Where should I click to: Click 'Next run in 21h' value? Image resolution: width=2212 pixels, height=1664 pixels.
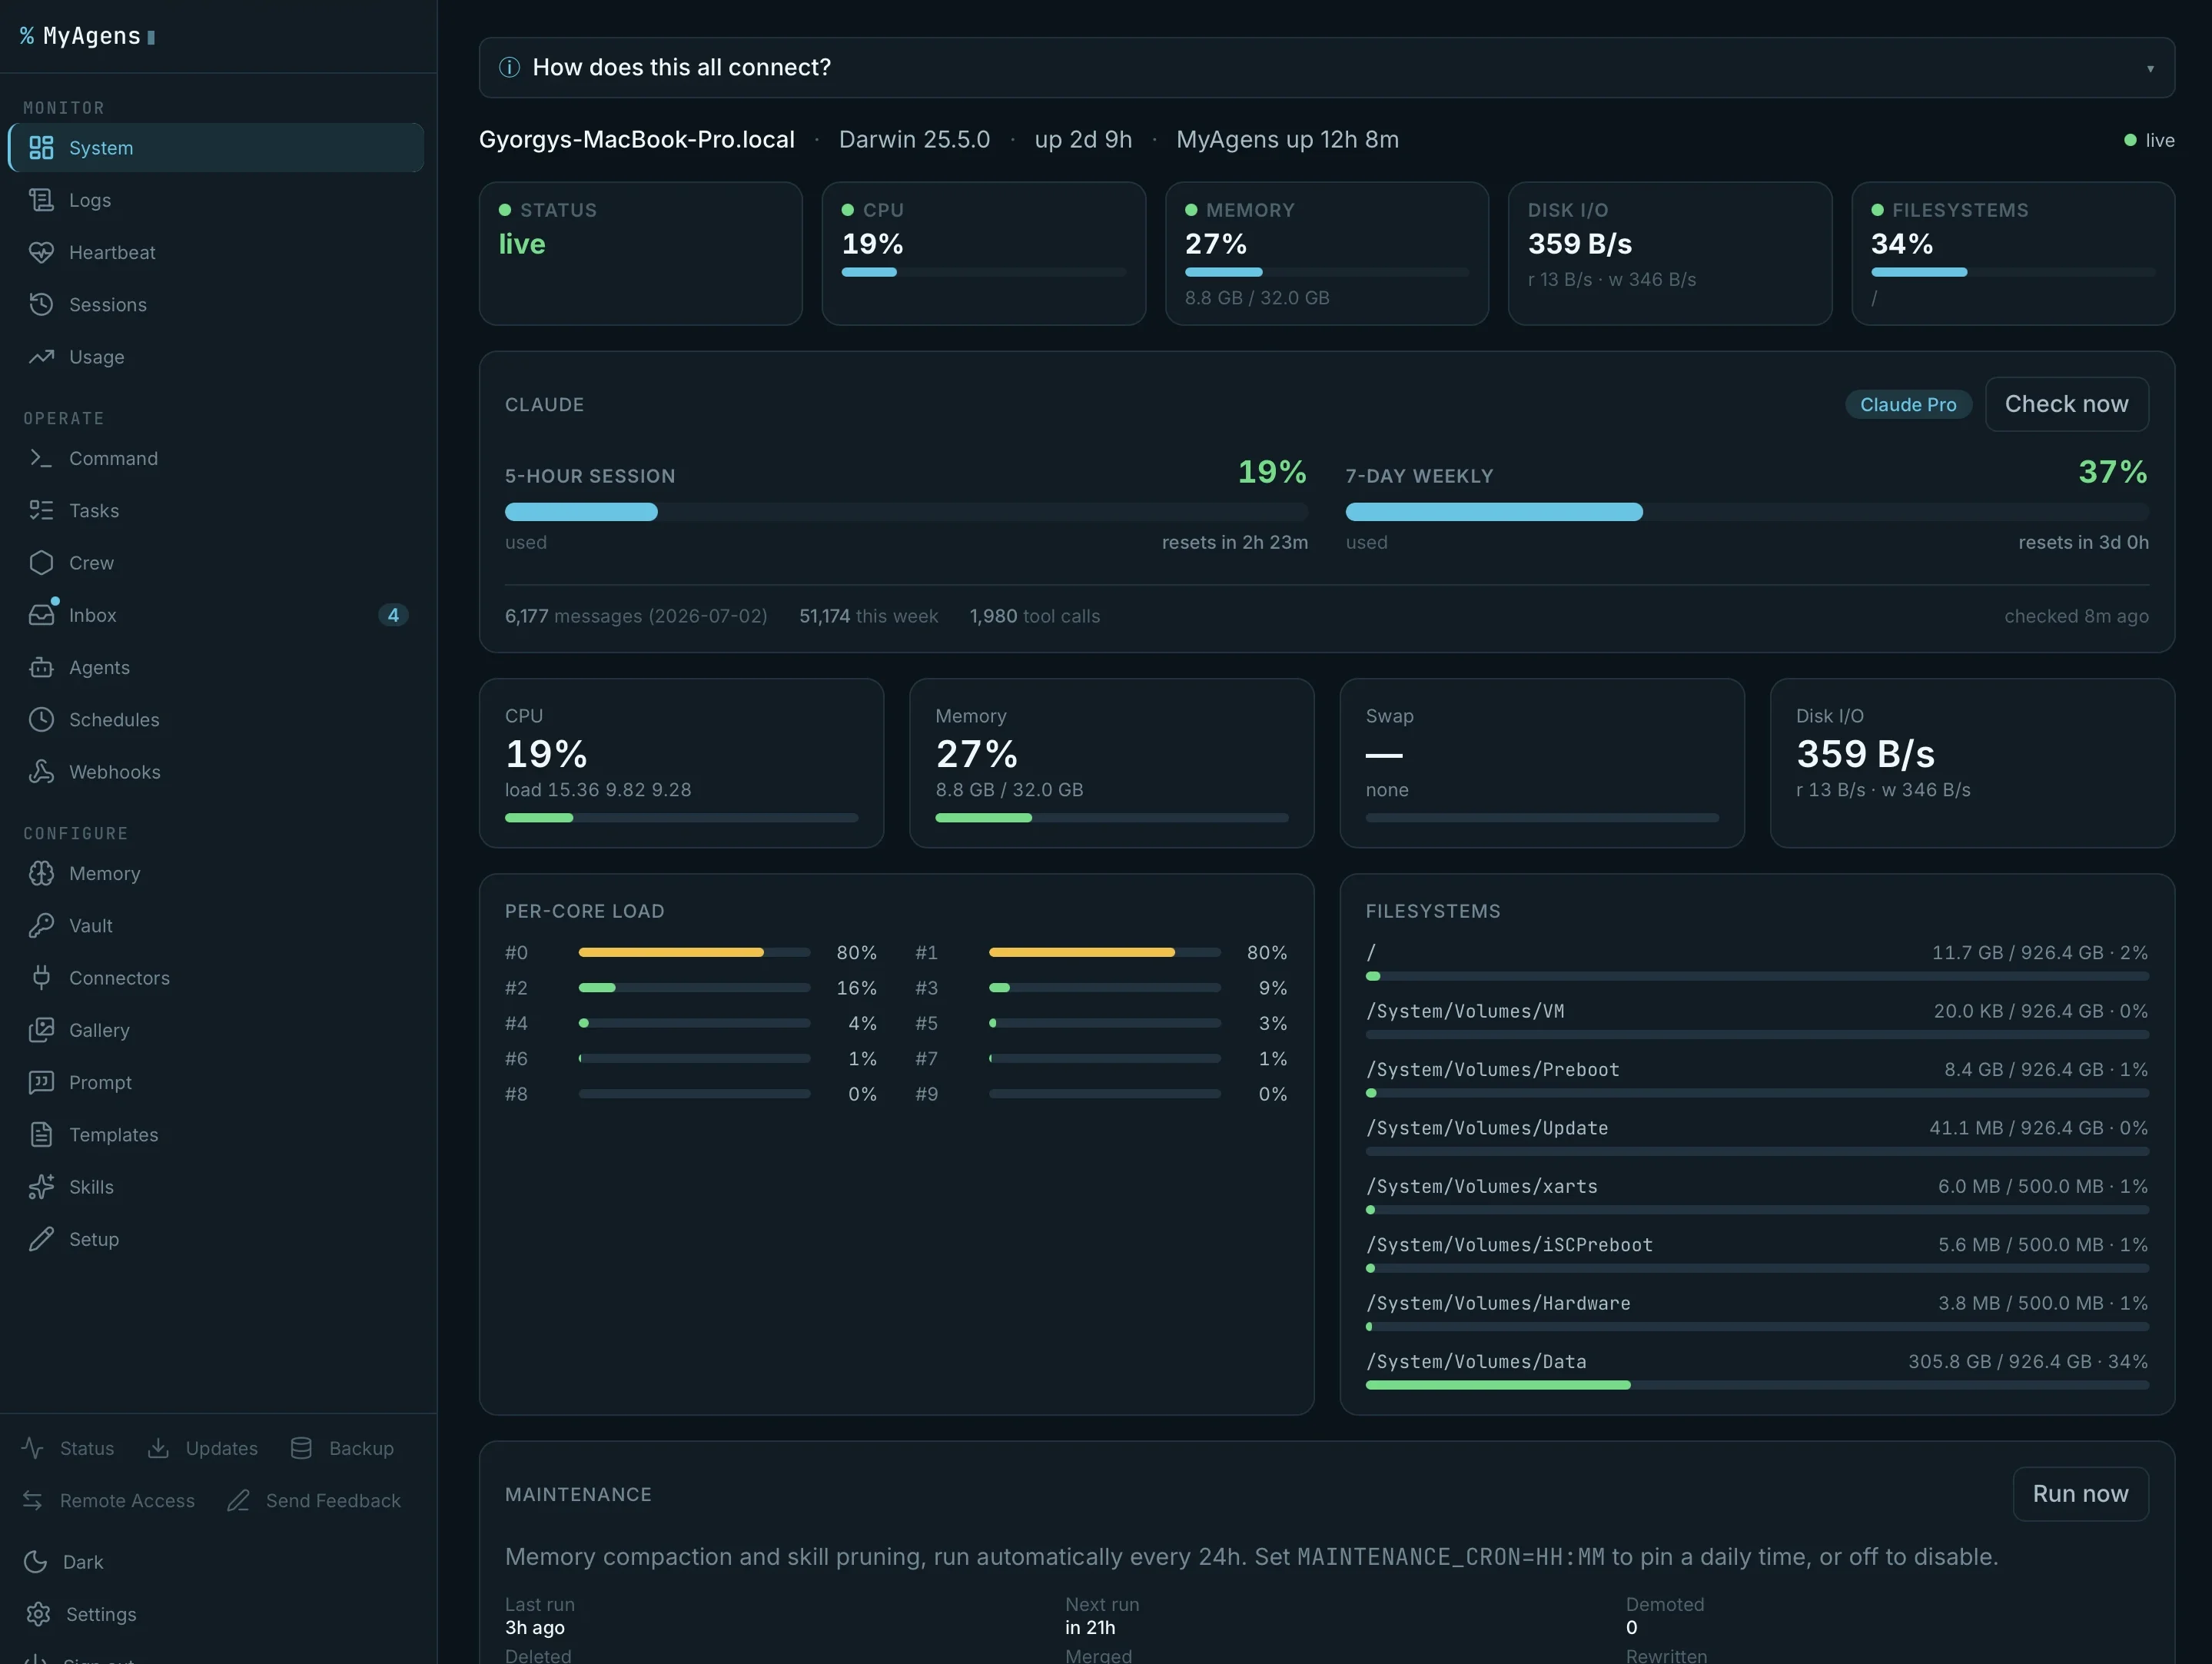(x=1090, y=1627)
